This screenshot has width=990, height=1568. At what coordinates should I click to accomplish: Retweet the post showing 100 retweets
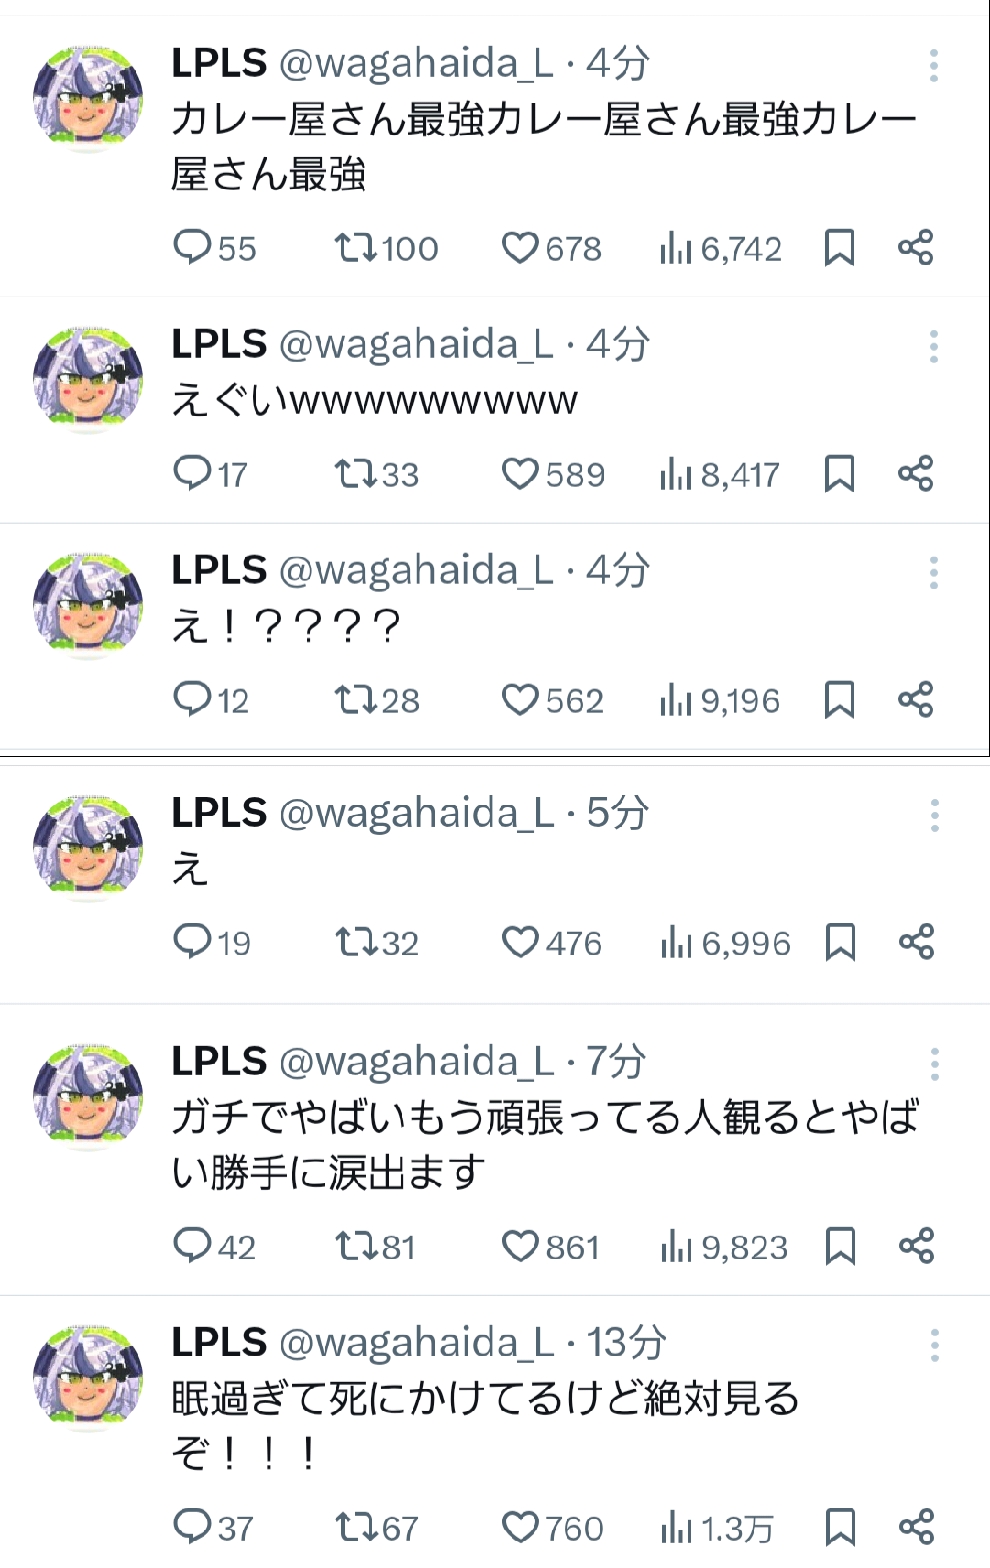coord(386,248)
